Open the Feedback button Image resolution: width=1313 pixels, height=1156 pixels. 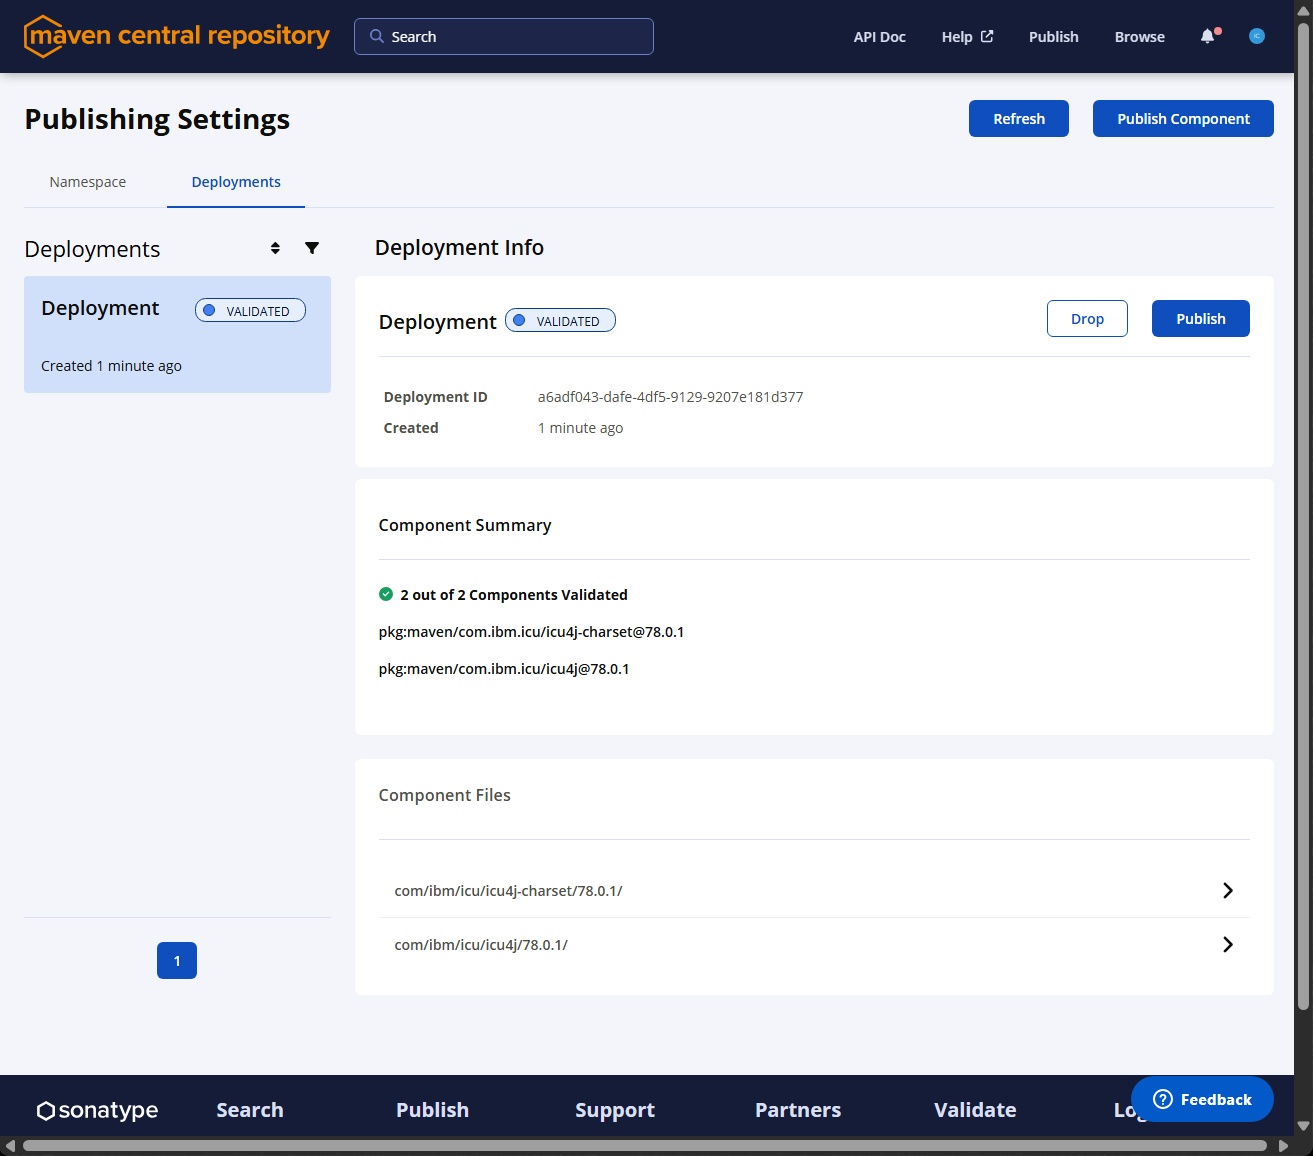pos(1202,1099)
